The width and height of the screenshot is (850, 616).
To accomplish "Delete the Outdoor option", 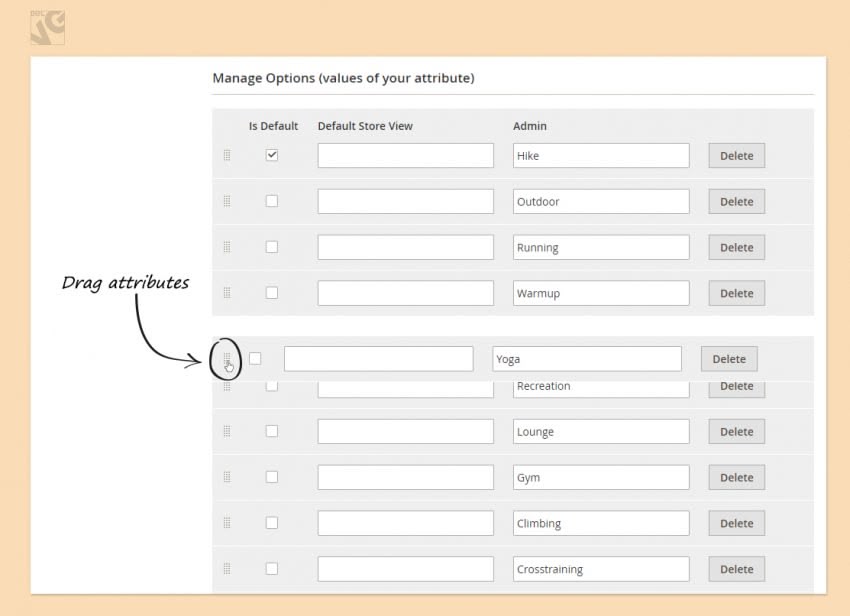I will [x=737, y=201].
